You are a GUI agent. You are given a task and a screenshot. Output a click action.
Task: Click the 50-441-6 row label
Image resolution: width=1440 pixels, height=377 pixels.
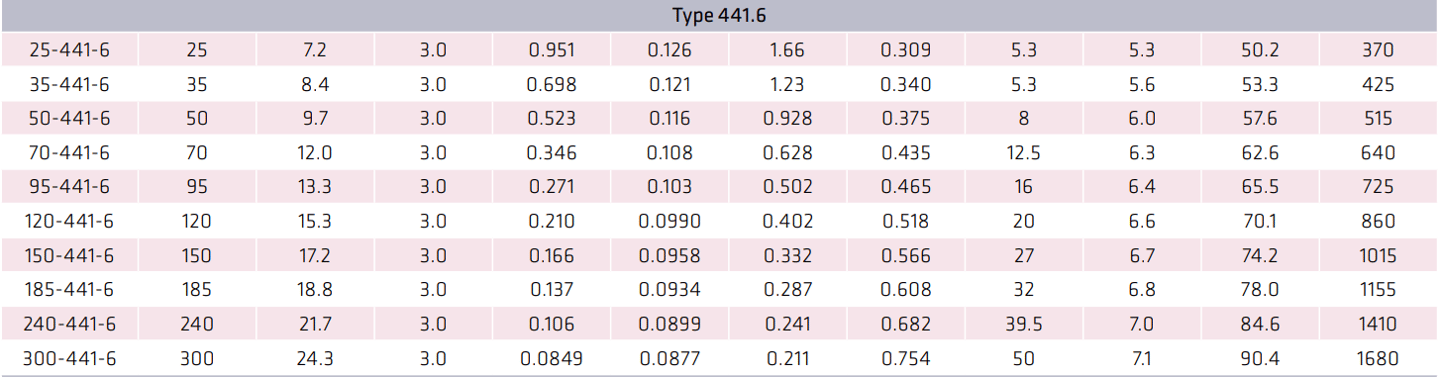[70, 118]
